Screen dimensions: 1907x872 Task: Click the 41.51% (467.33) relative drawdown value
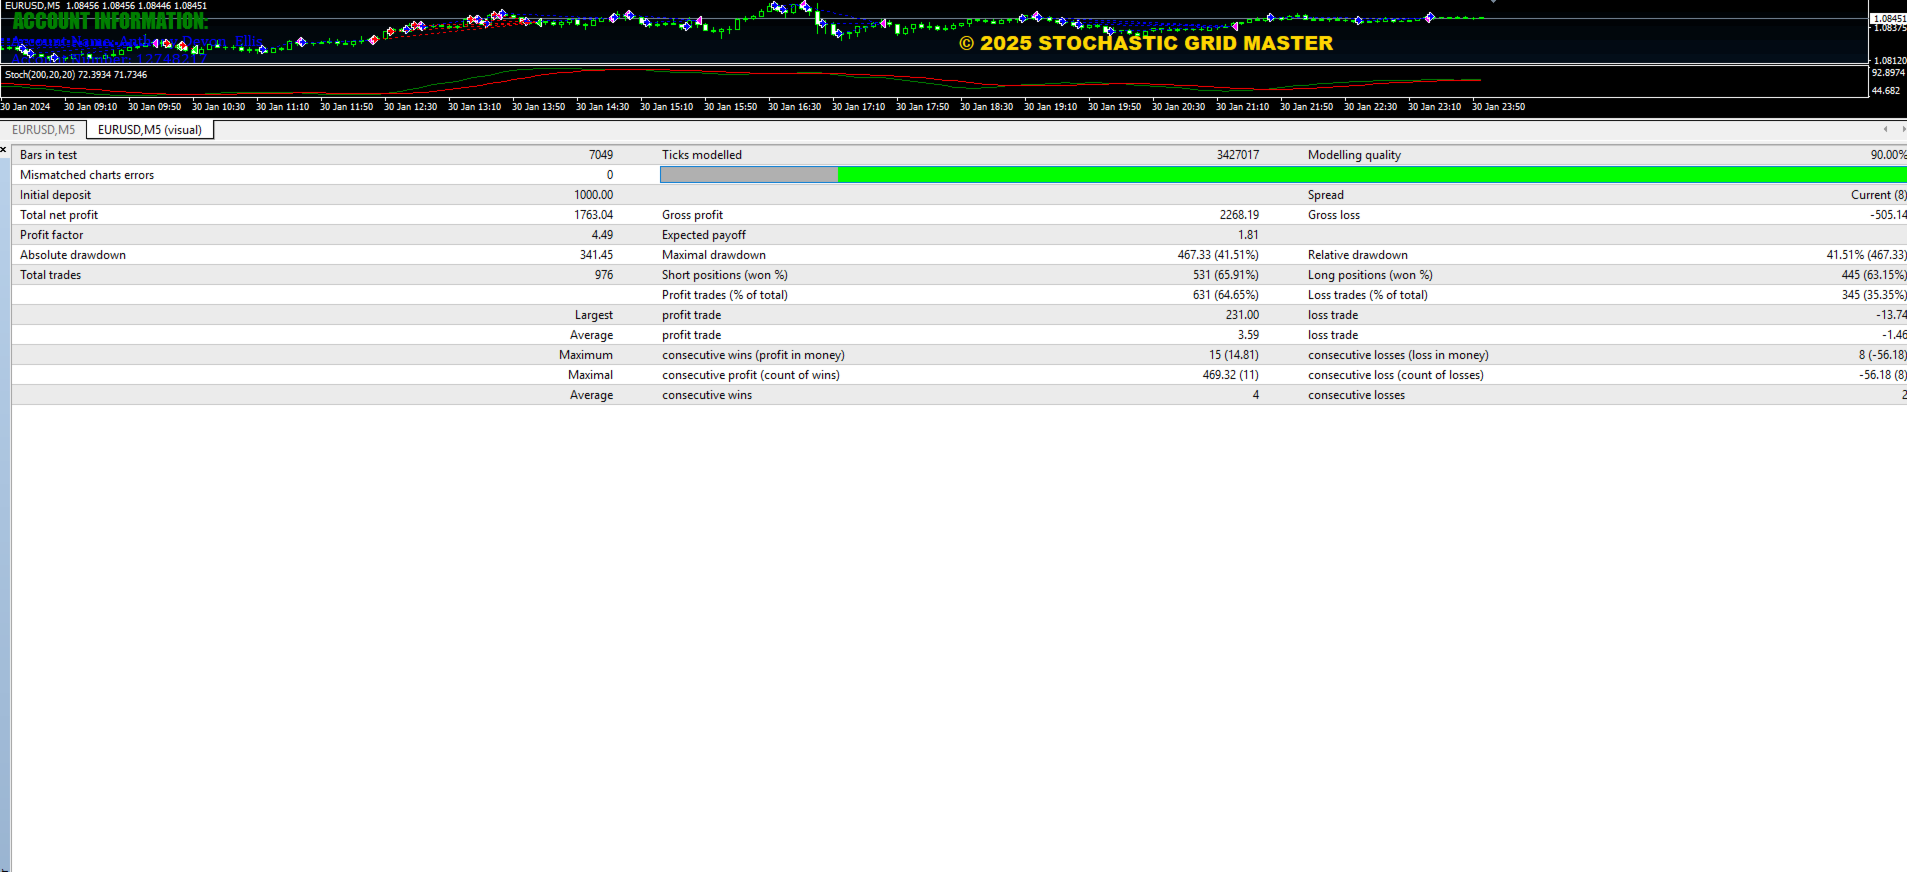coord(1866,255)
